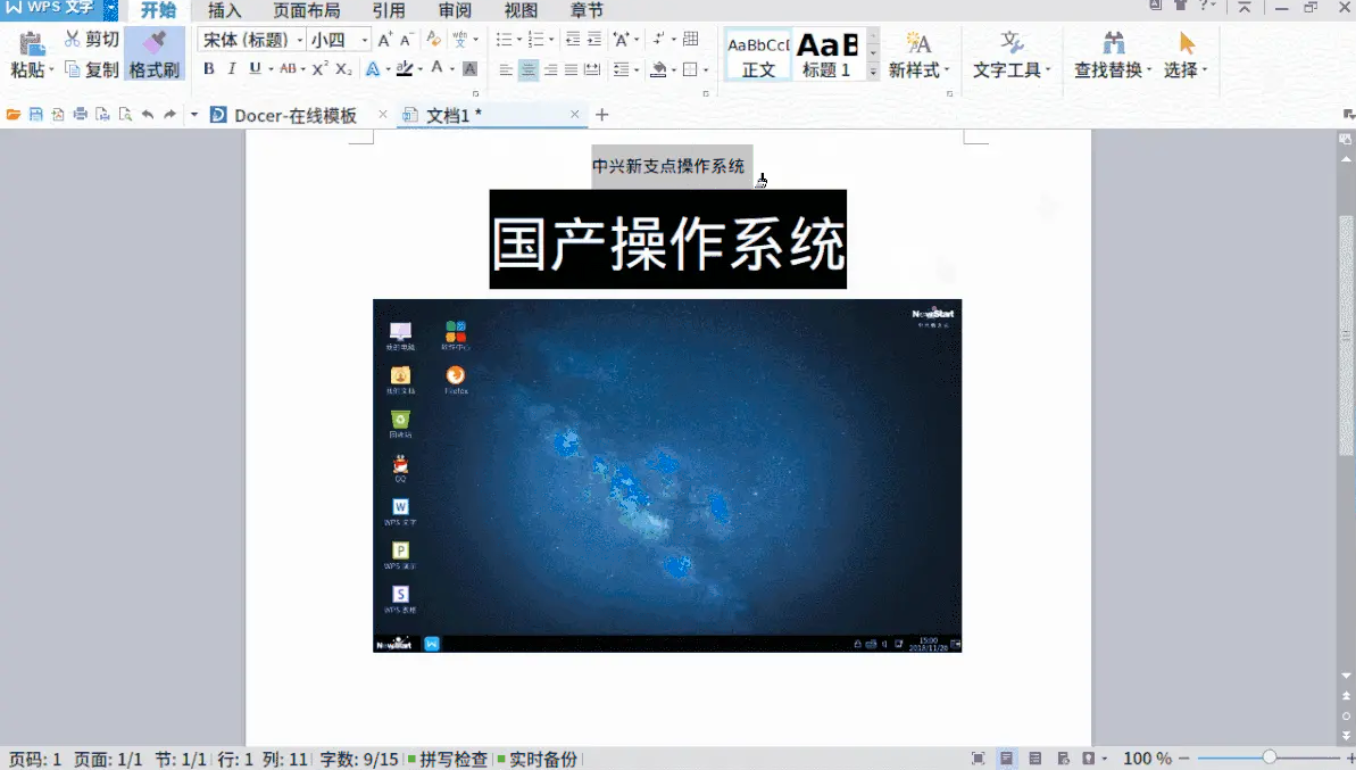The image size is (1356, 772).
Task: Switch to 视图 ribbon tab
Action: point(521,11)
